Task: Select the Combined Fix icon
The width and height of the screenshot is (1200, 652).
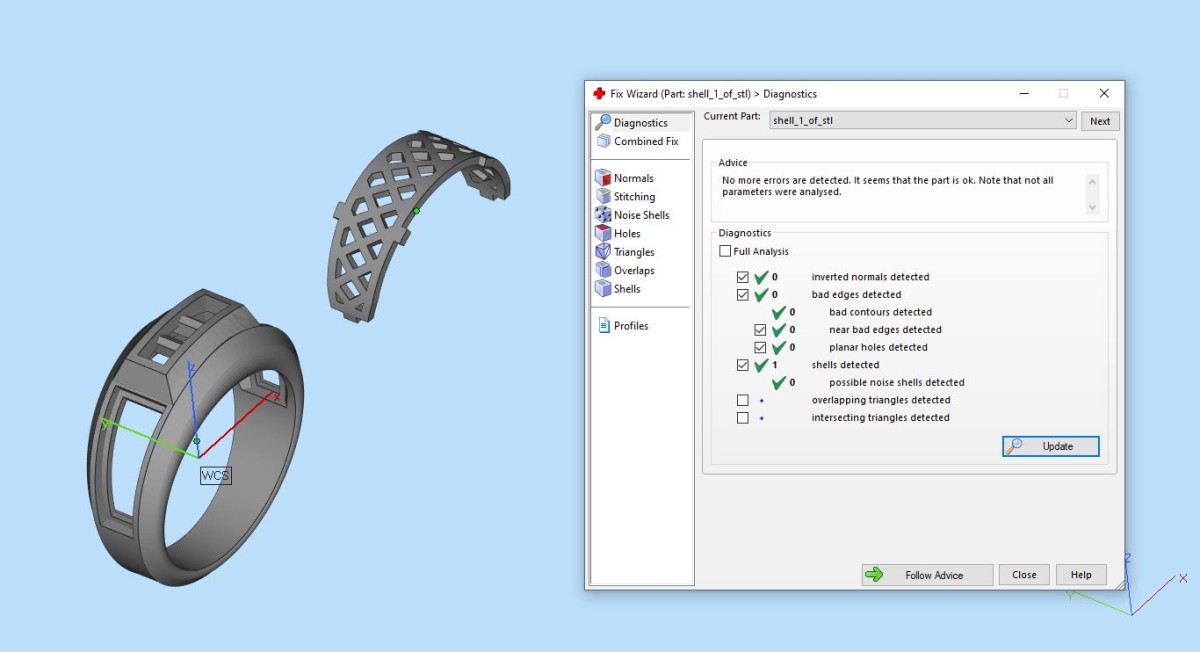Action: [x=603, y=142]
